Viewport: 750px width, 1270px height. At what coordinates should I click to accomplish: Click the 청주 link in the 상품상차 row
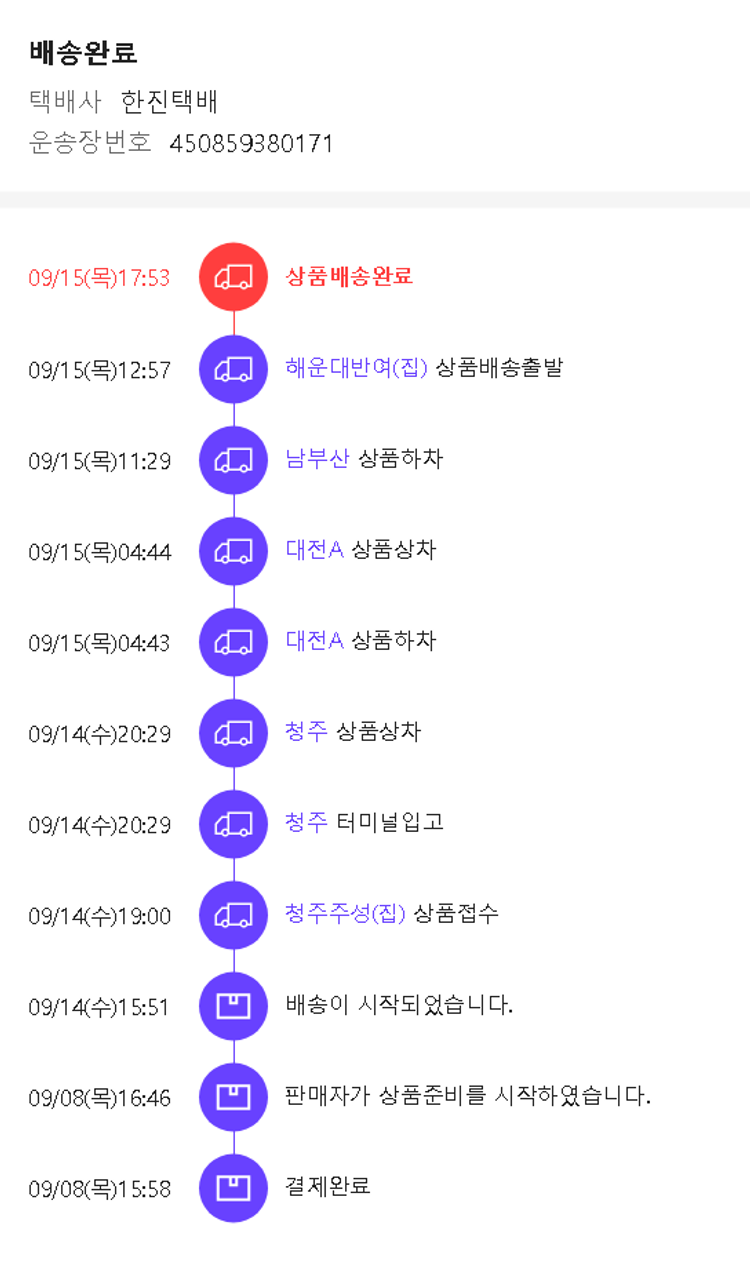pos(306,732)
